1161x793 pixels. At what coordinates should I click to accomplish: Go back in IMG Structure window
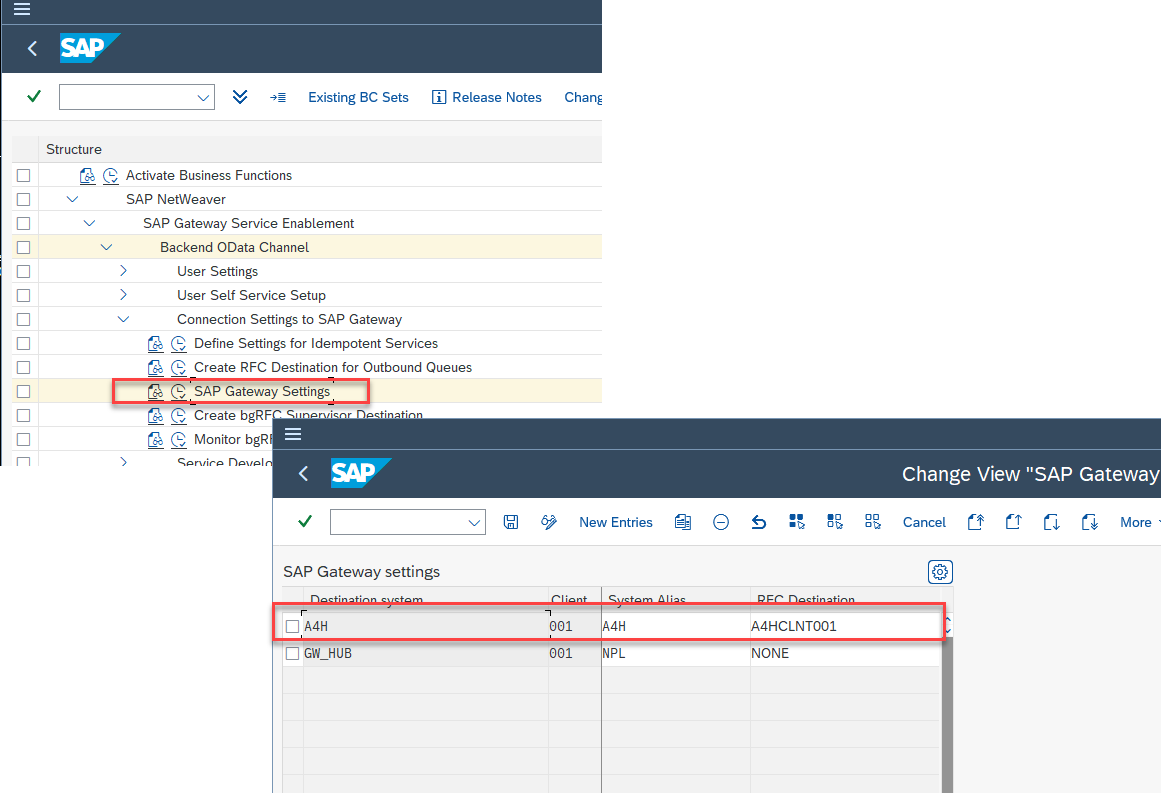pos(32,48)
